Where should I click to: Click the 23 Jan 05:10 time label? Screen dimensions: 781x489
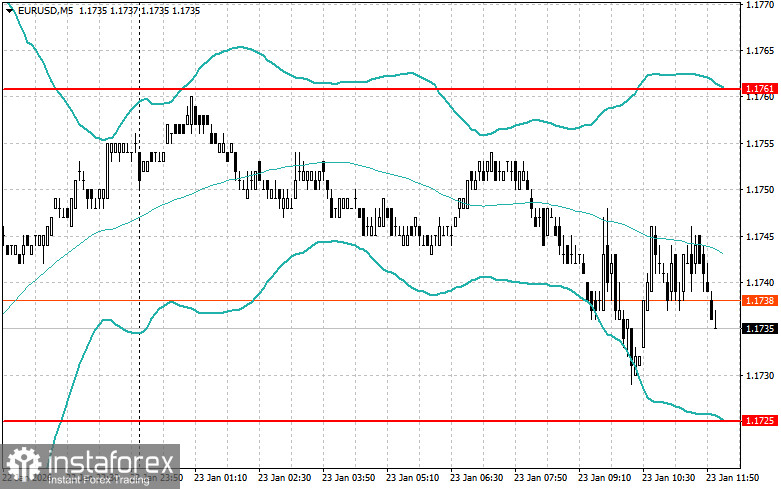[412, 478]
